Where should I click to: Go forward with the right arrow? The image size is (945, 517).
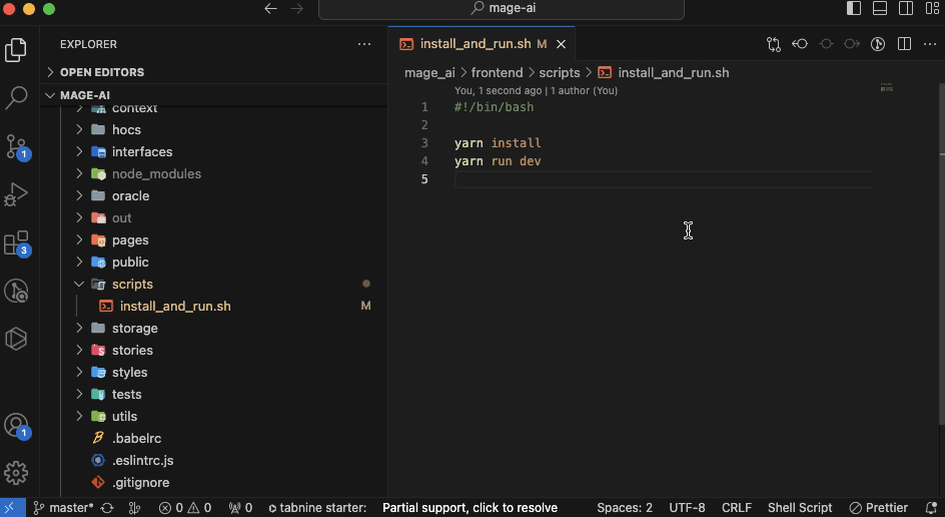coord(297,8)
